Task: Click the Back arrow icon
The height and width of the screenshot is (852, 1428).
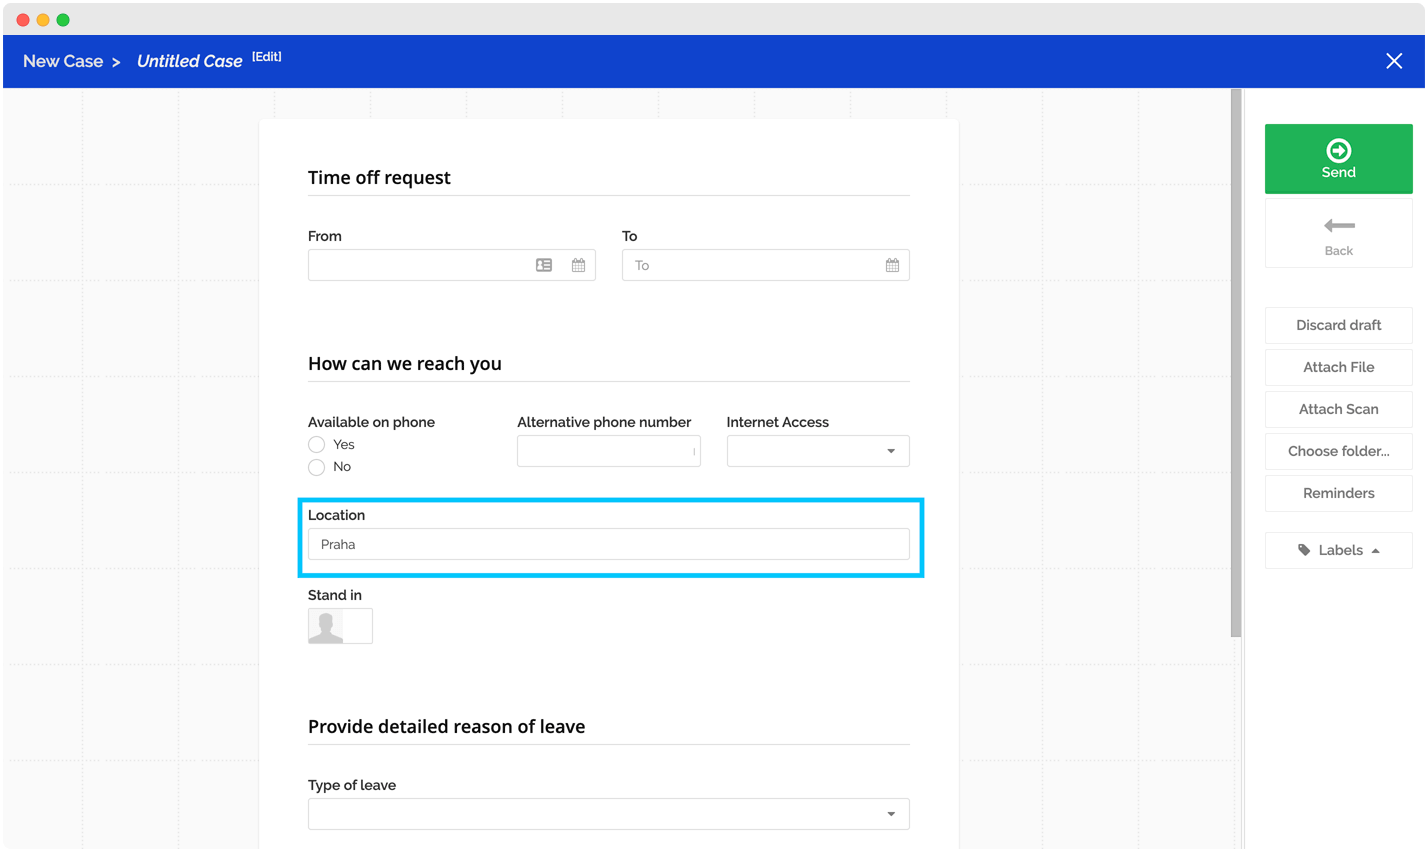Action: click(x=1338, y=226)
